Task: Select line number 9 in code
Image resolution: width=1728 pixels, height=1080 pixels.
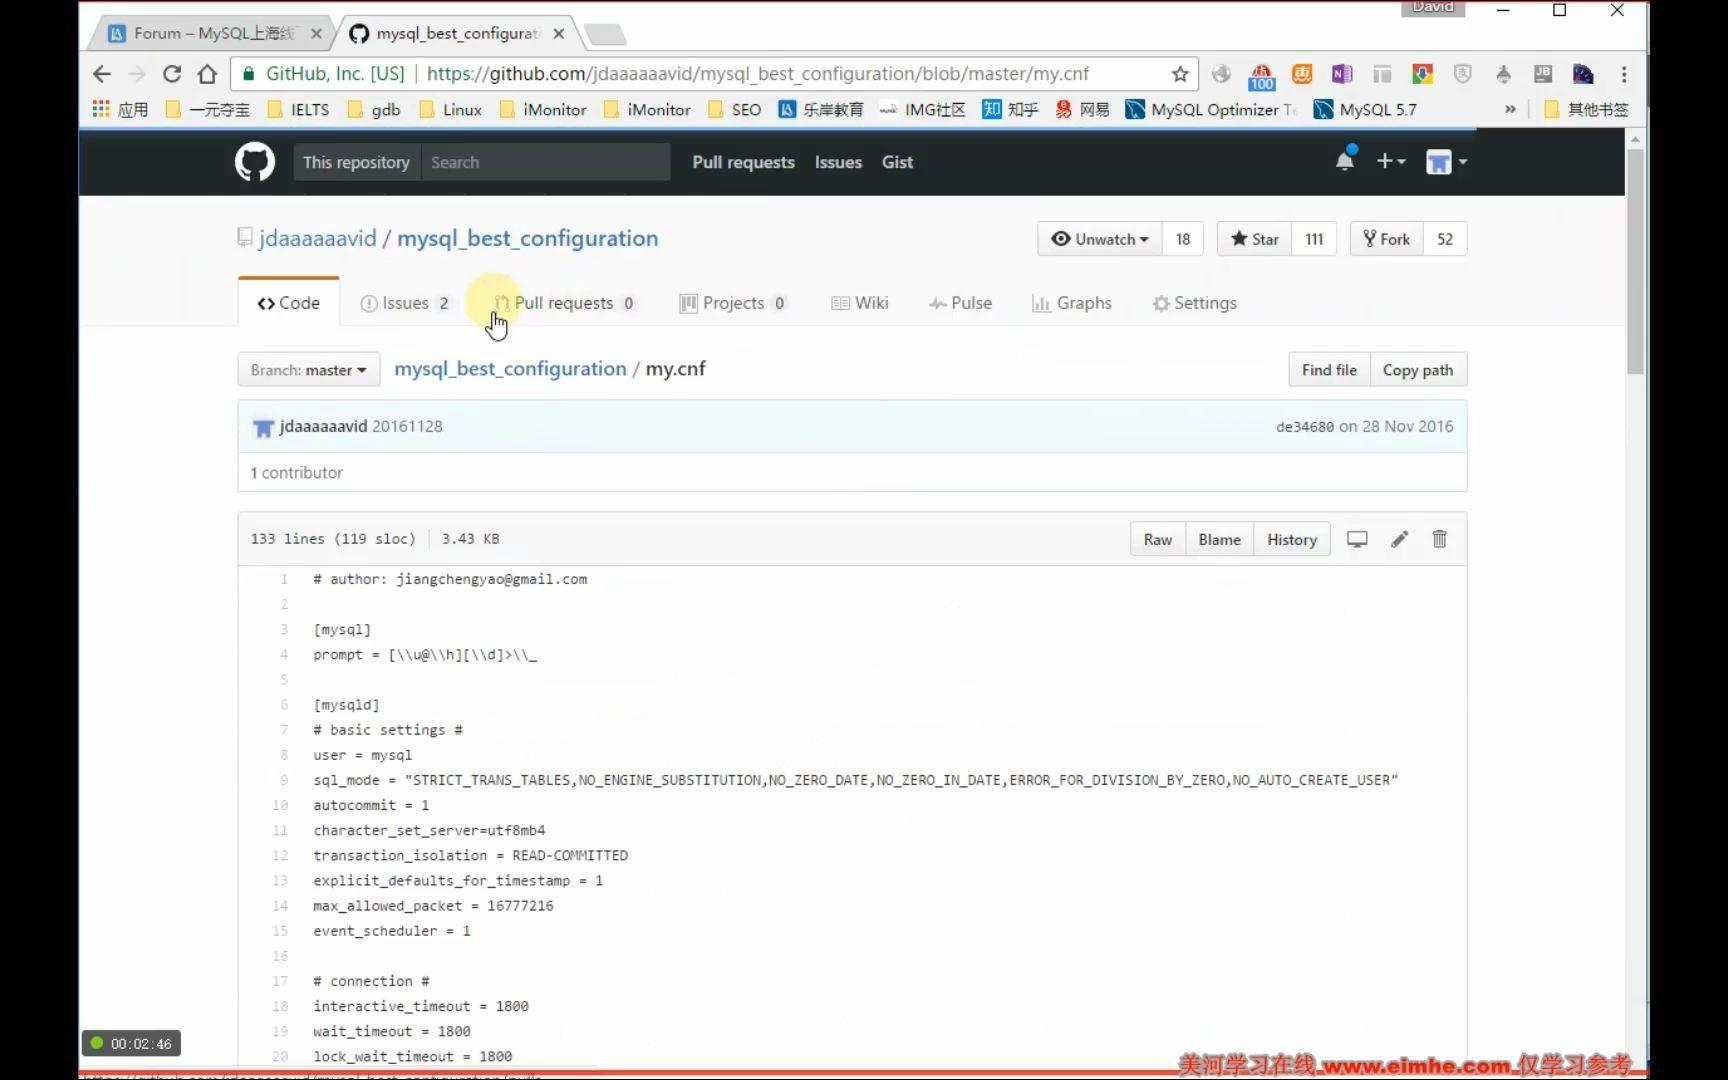Action: tap(284, 780)
